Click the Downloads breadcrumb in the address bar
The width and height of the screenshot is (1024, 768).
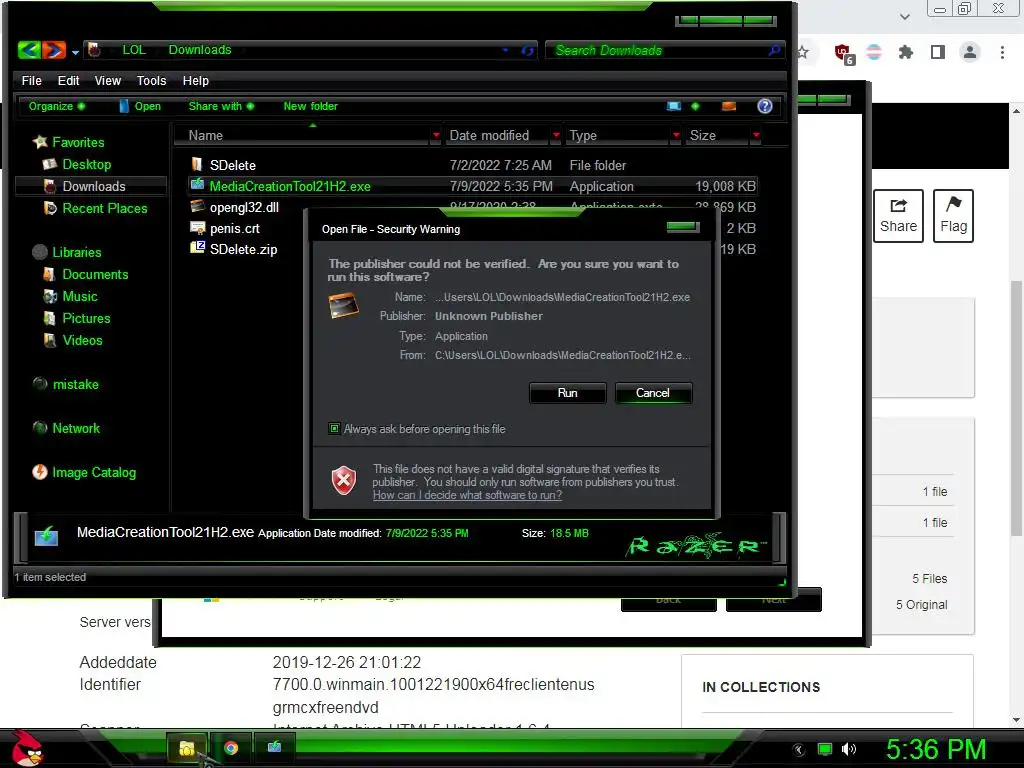[200, 50]
